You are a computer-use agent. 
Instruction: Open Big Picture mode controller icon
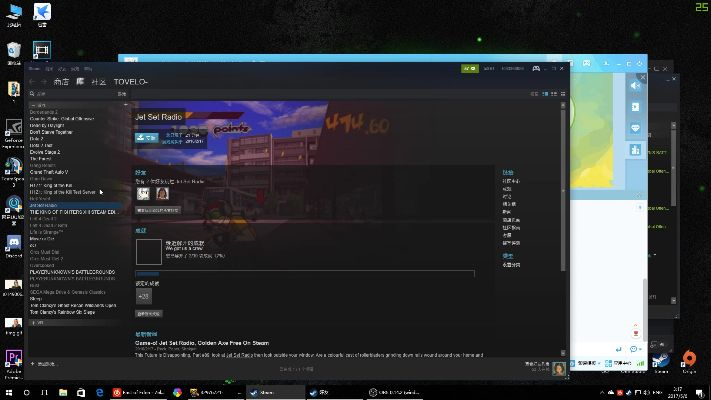pos(536,68)
